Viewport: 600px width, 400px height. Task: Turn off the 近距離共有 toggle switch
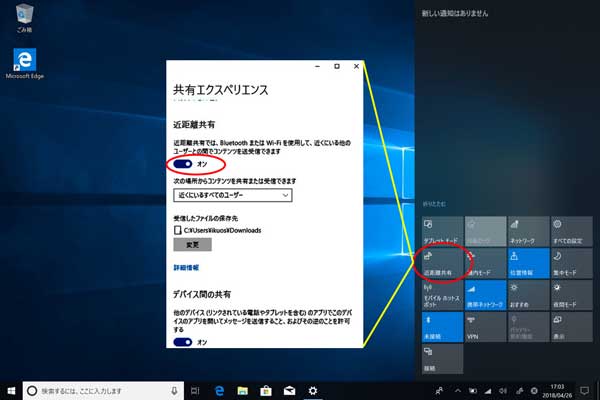183,164
